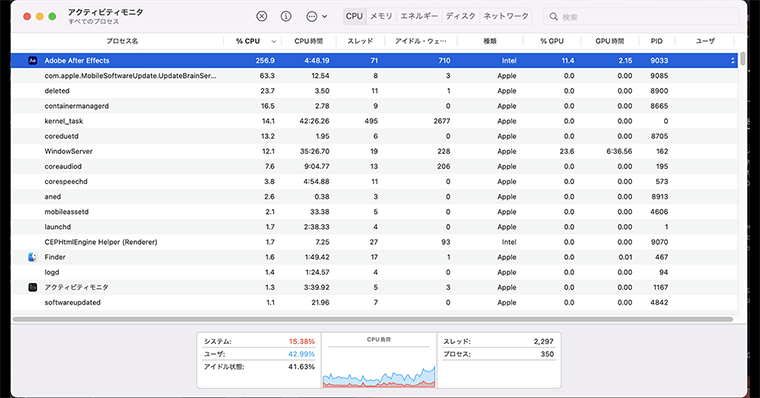Click the CPU負荷 graph

tap(379, 360)
